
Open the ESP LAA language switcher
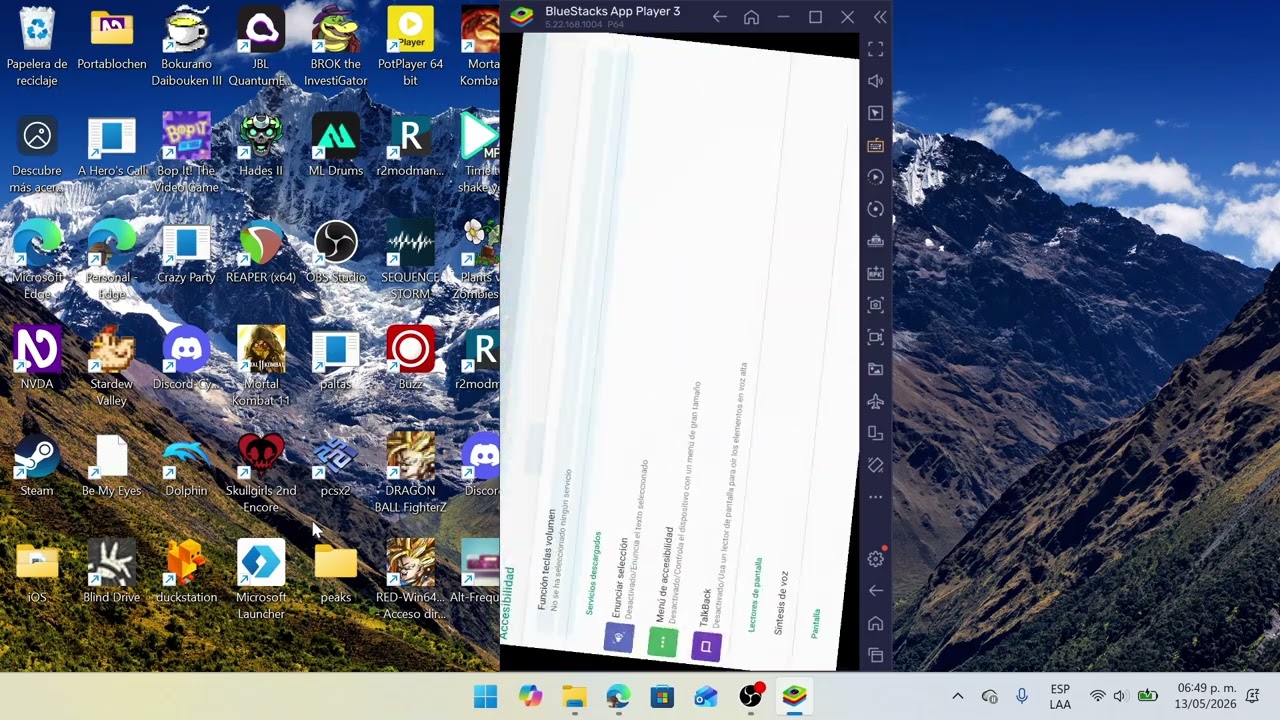click(x=1060, y=696)
